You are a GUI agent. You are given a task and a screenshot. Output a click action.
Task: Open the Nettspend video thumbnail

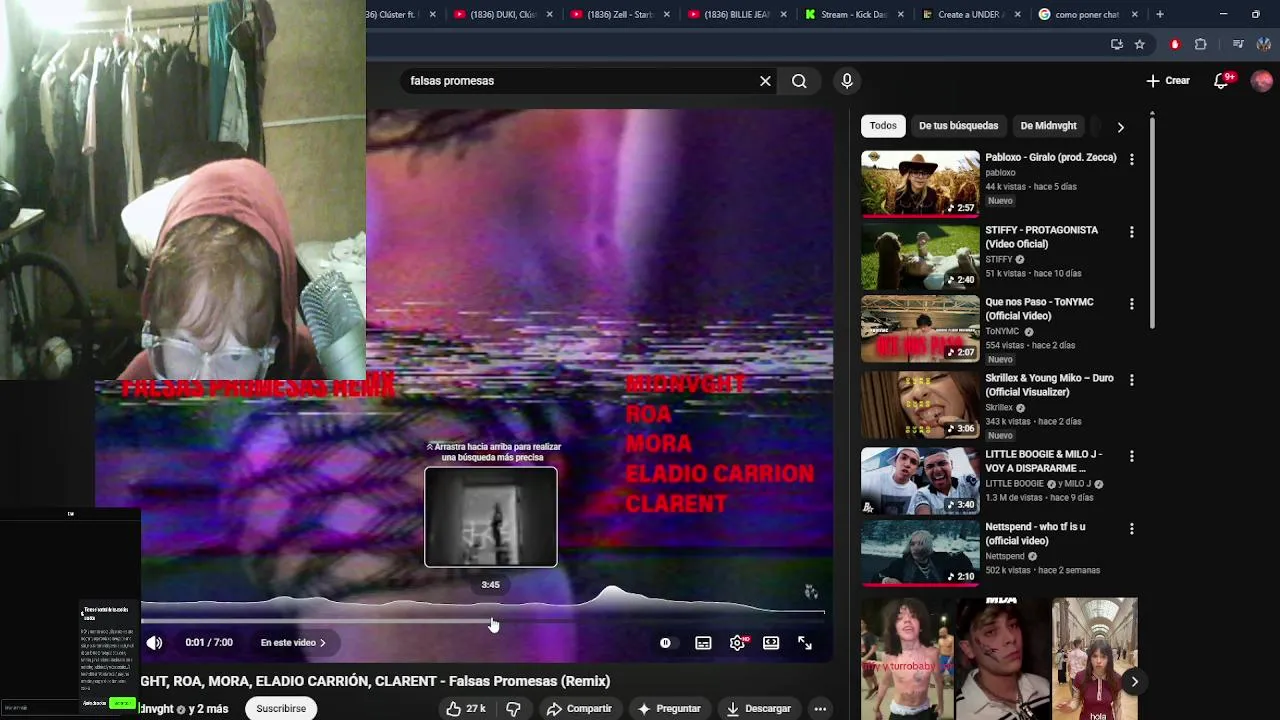coord(920,553)
